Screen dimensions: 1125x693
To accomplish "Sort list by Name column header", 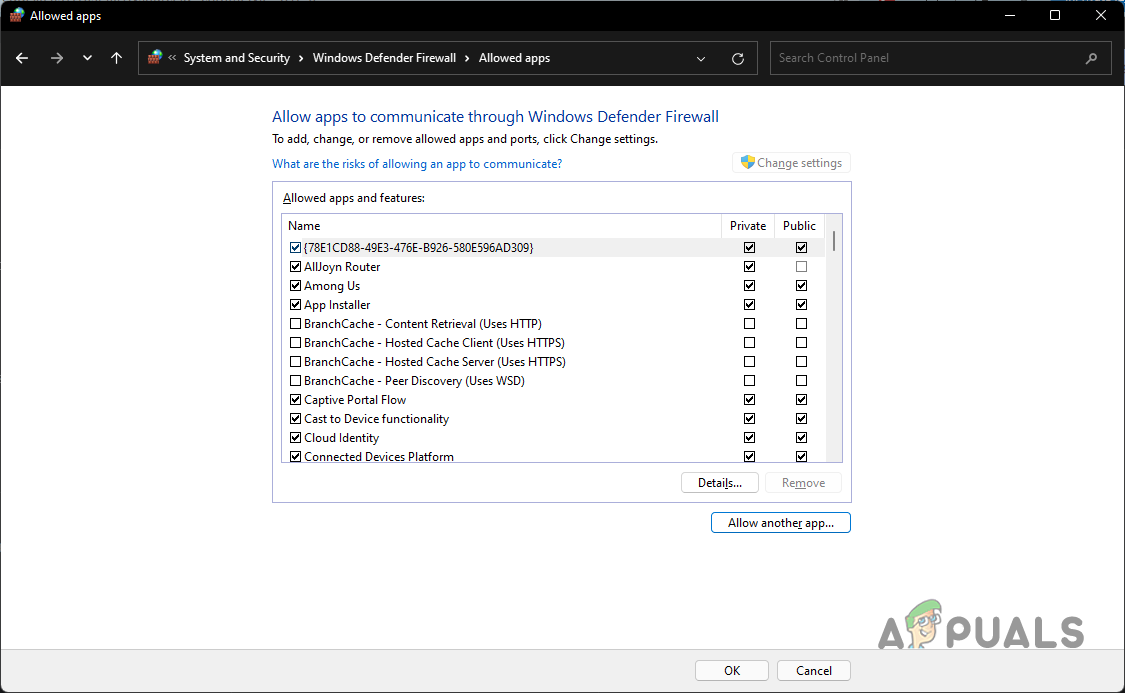I will pyautogui.click(x=500, y=226).
